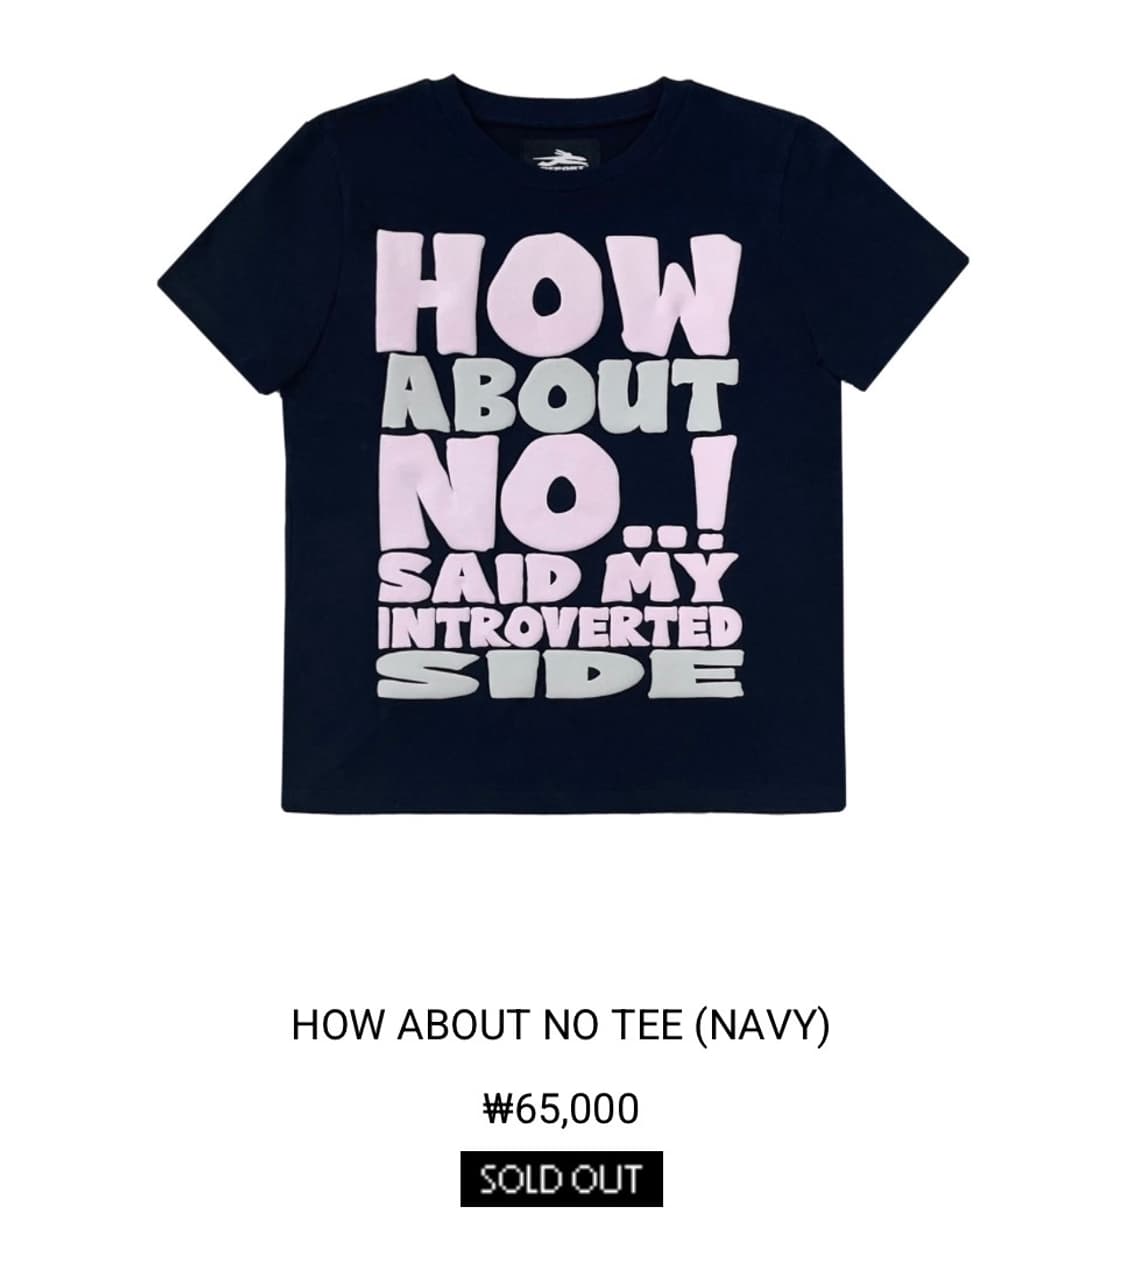The height and width of the screenshot is (1264, 1125).
Task: Click the grey ABOUT lettering on shirt
Action: 557,393
